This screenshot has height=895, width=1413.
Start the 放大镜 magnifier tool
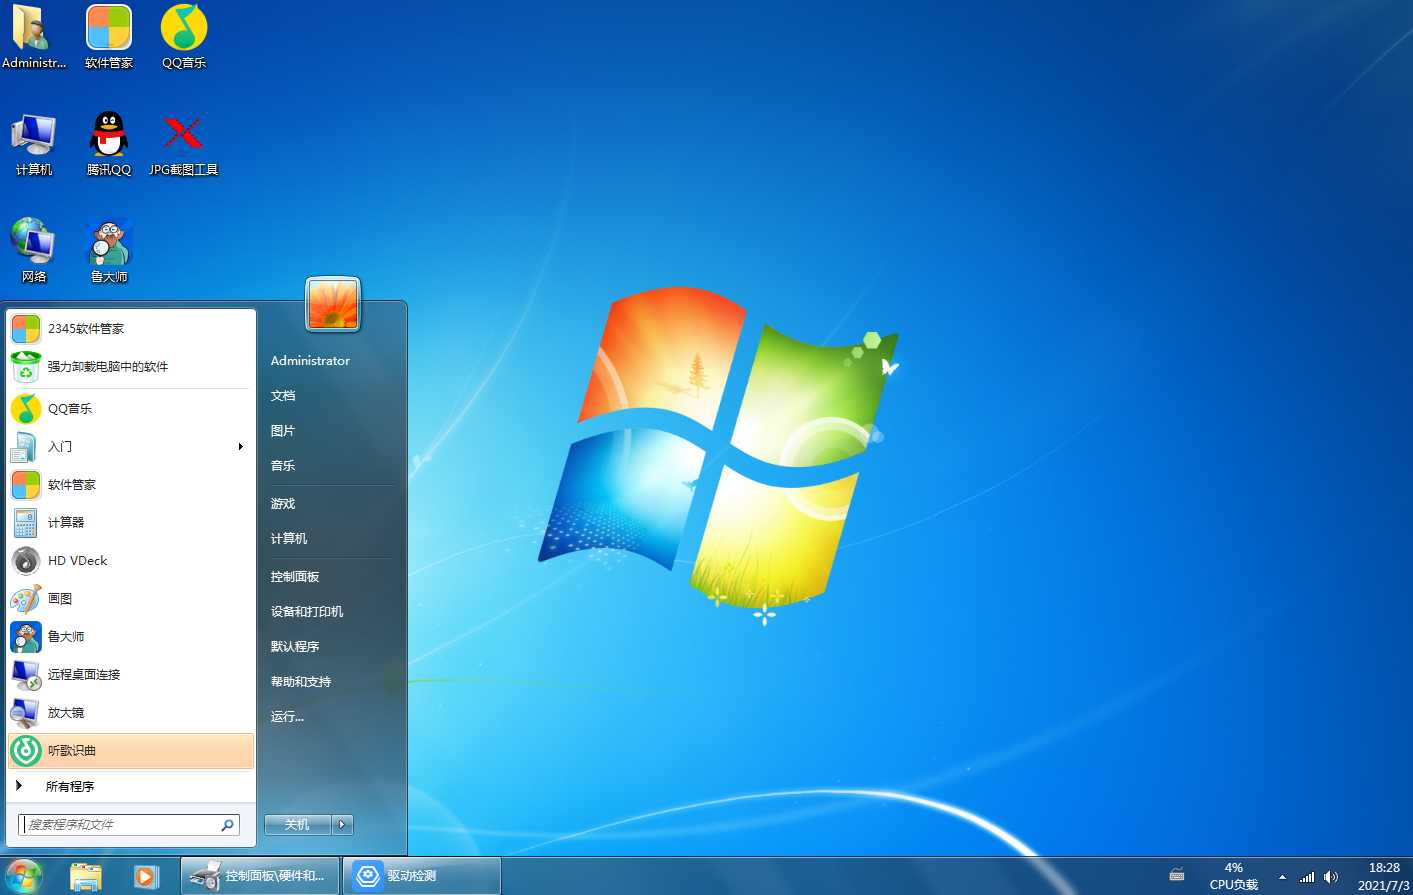point(130,713)
